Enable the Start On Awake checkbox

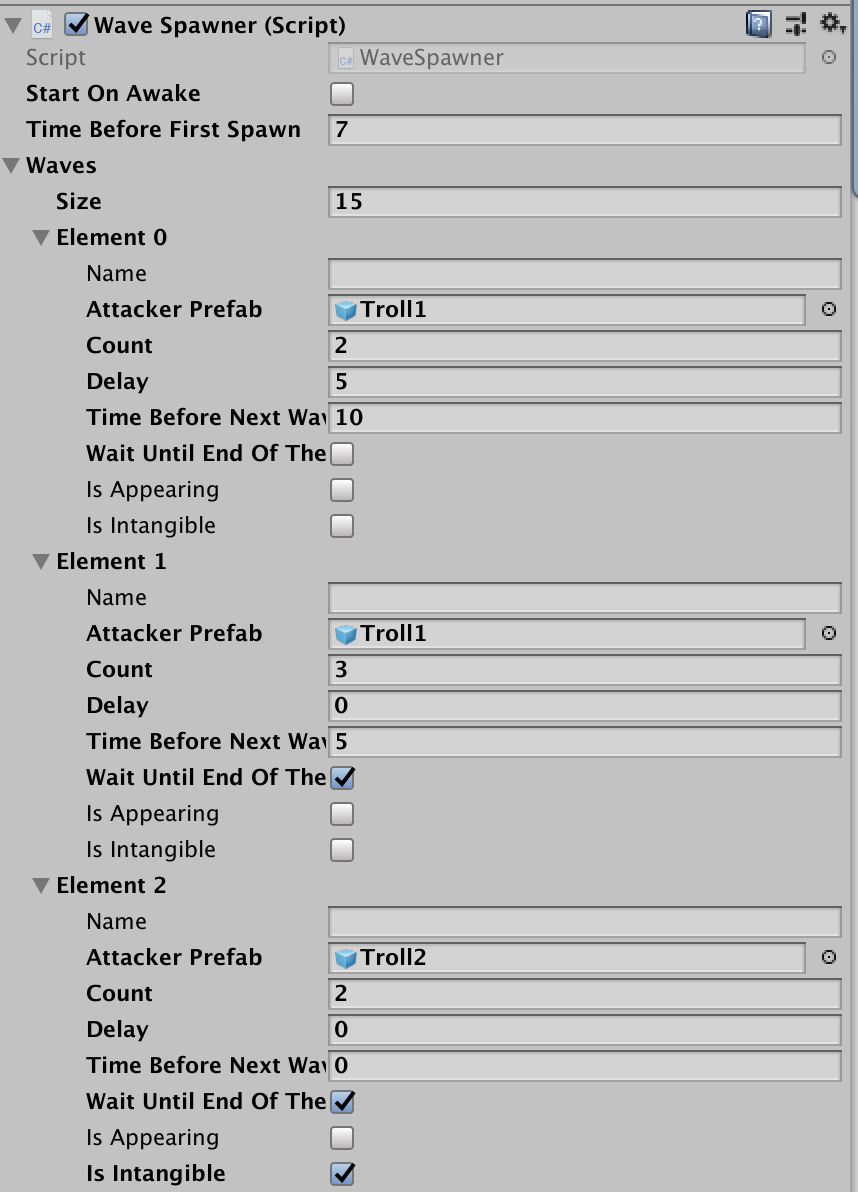pyautogui.click(x=342, y=94)
